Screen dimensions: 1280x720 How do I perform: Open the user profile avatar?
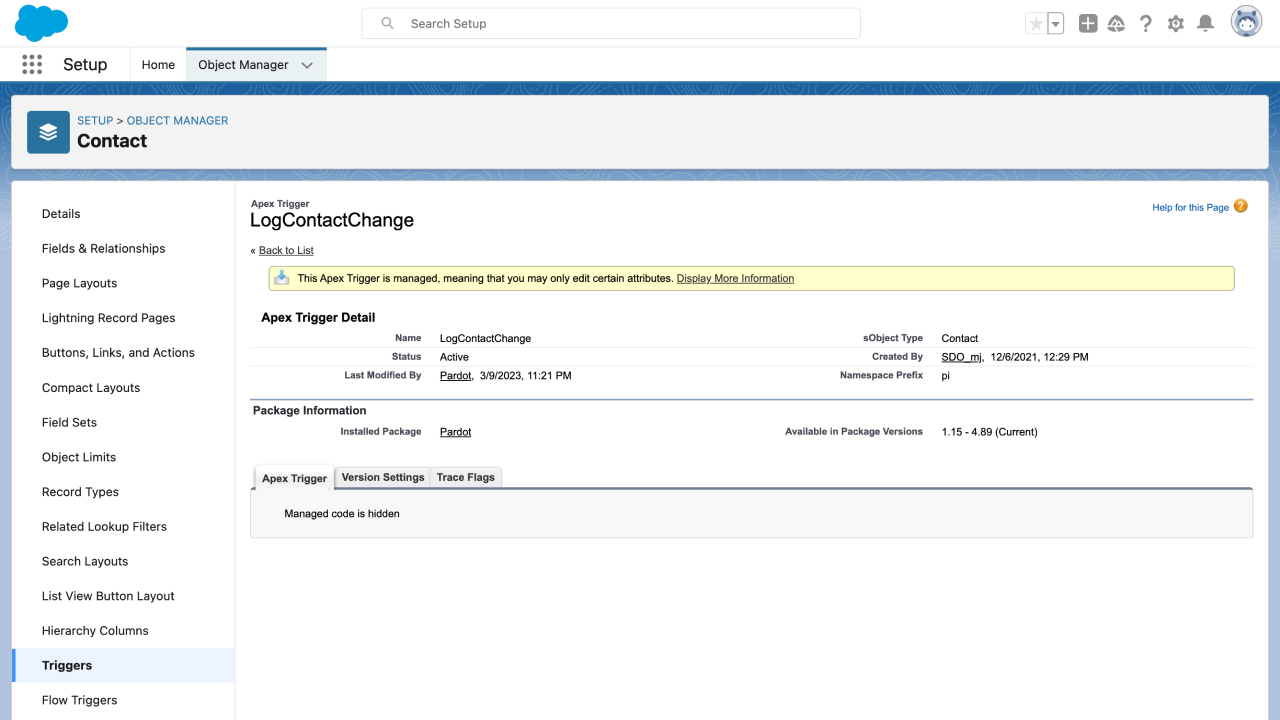[1246, 22]
